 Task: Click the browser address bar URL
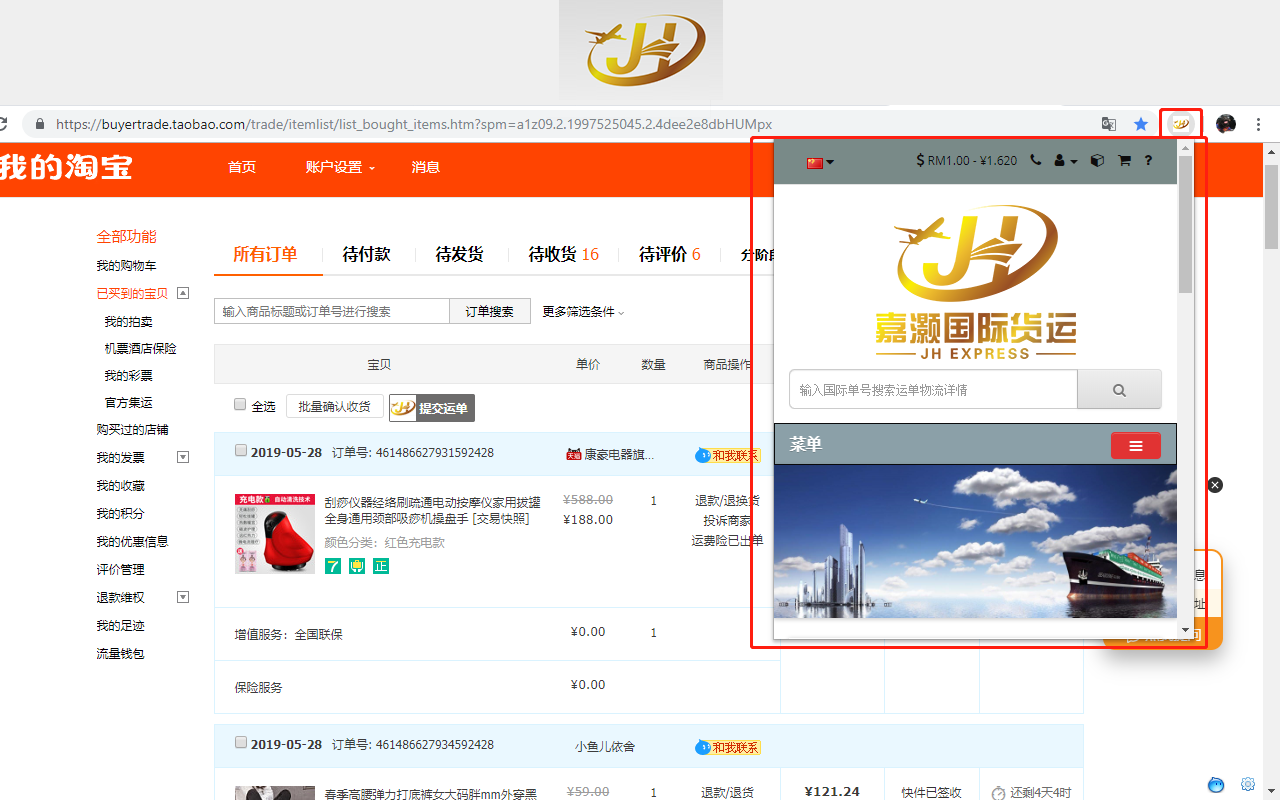click(414, 124)
